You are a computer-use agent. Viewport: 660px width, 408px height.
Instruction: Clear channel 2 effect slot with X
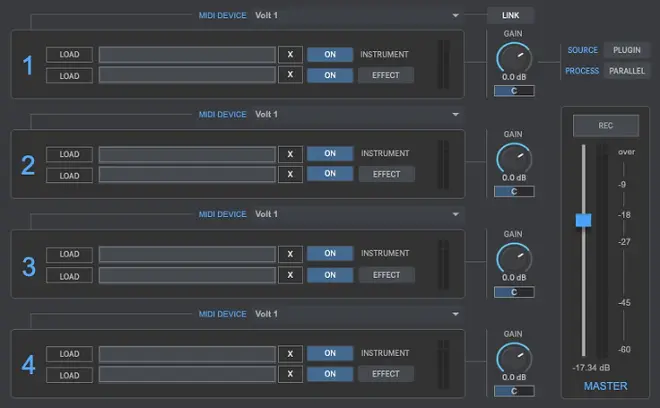click(290, 174)
